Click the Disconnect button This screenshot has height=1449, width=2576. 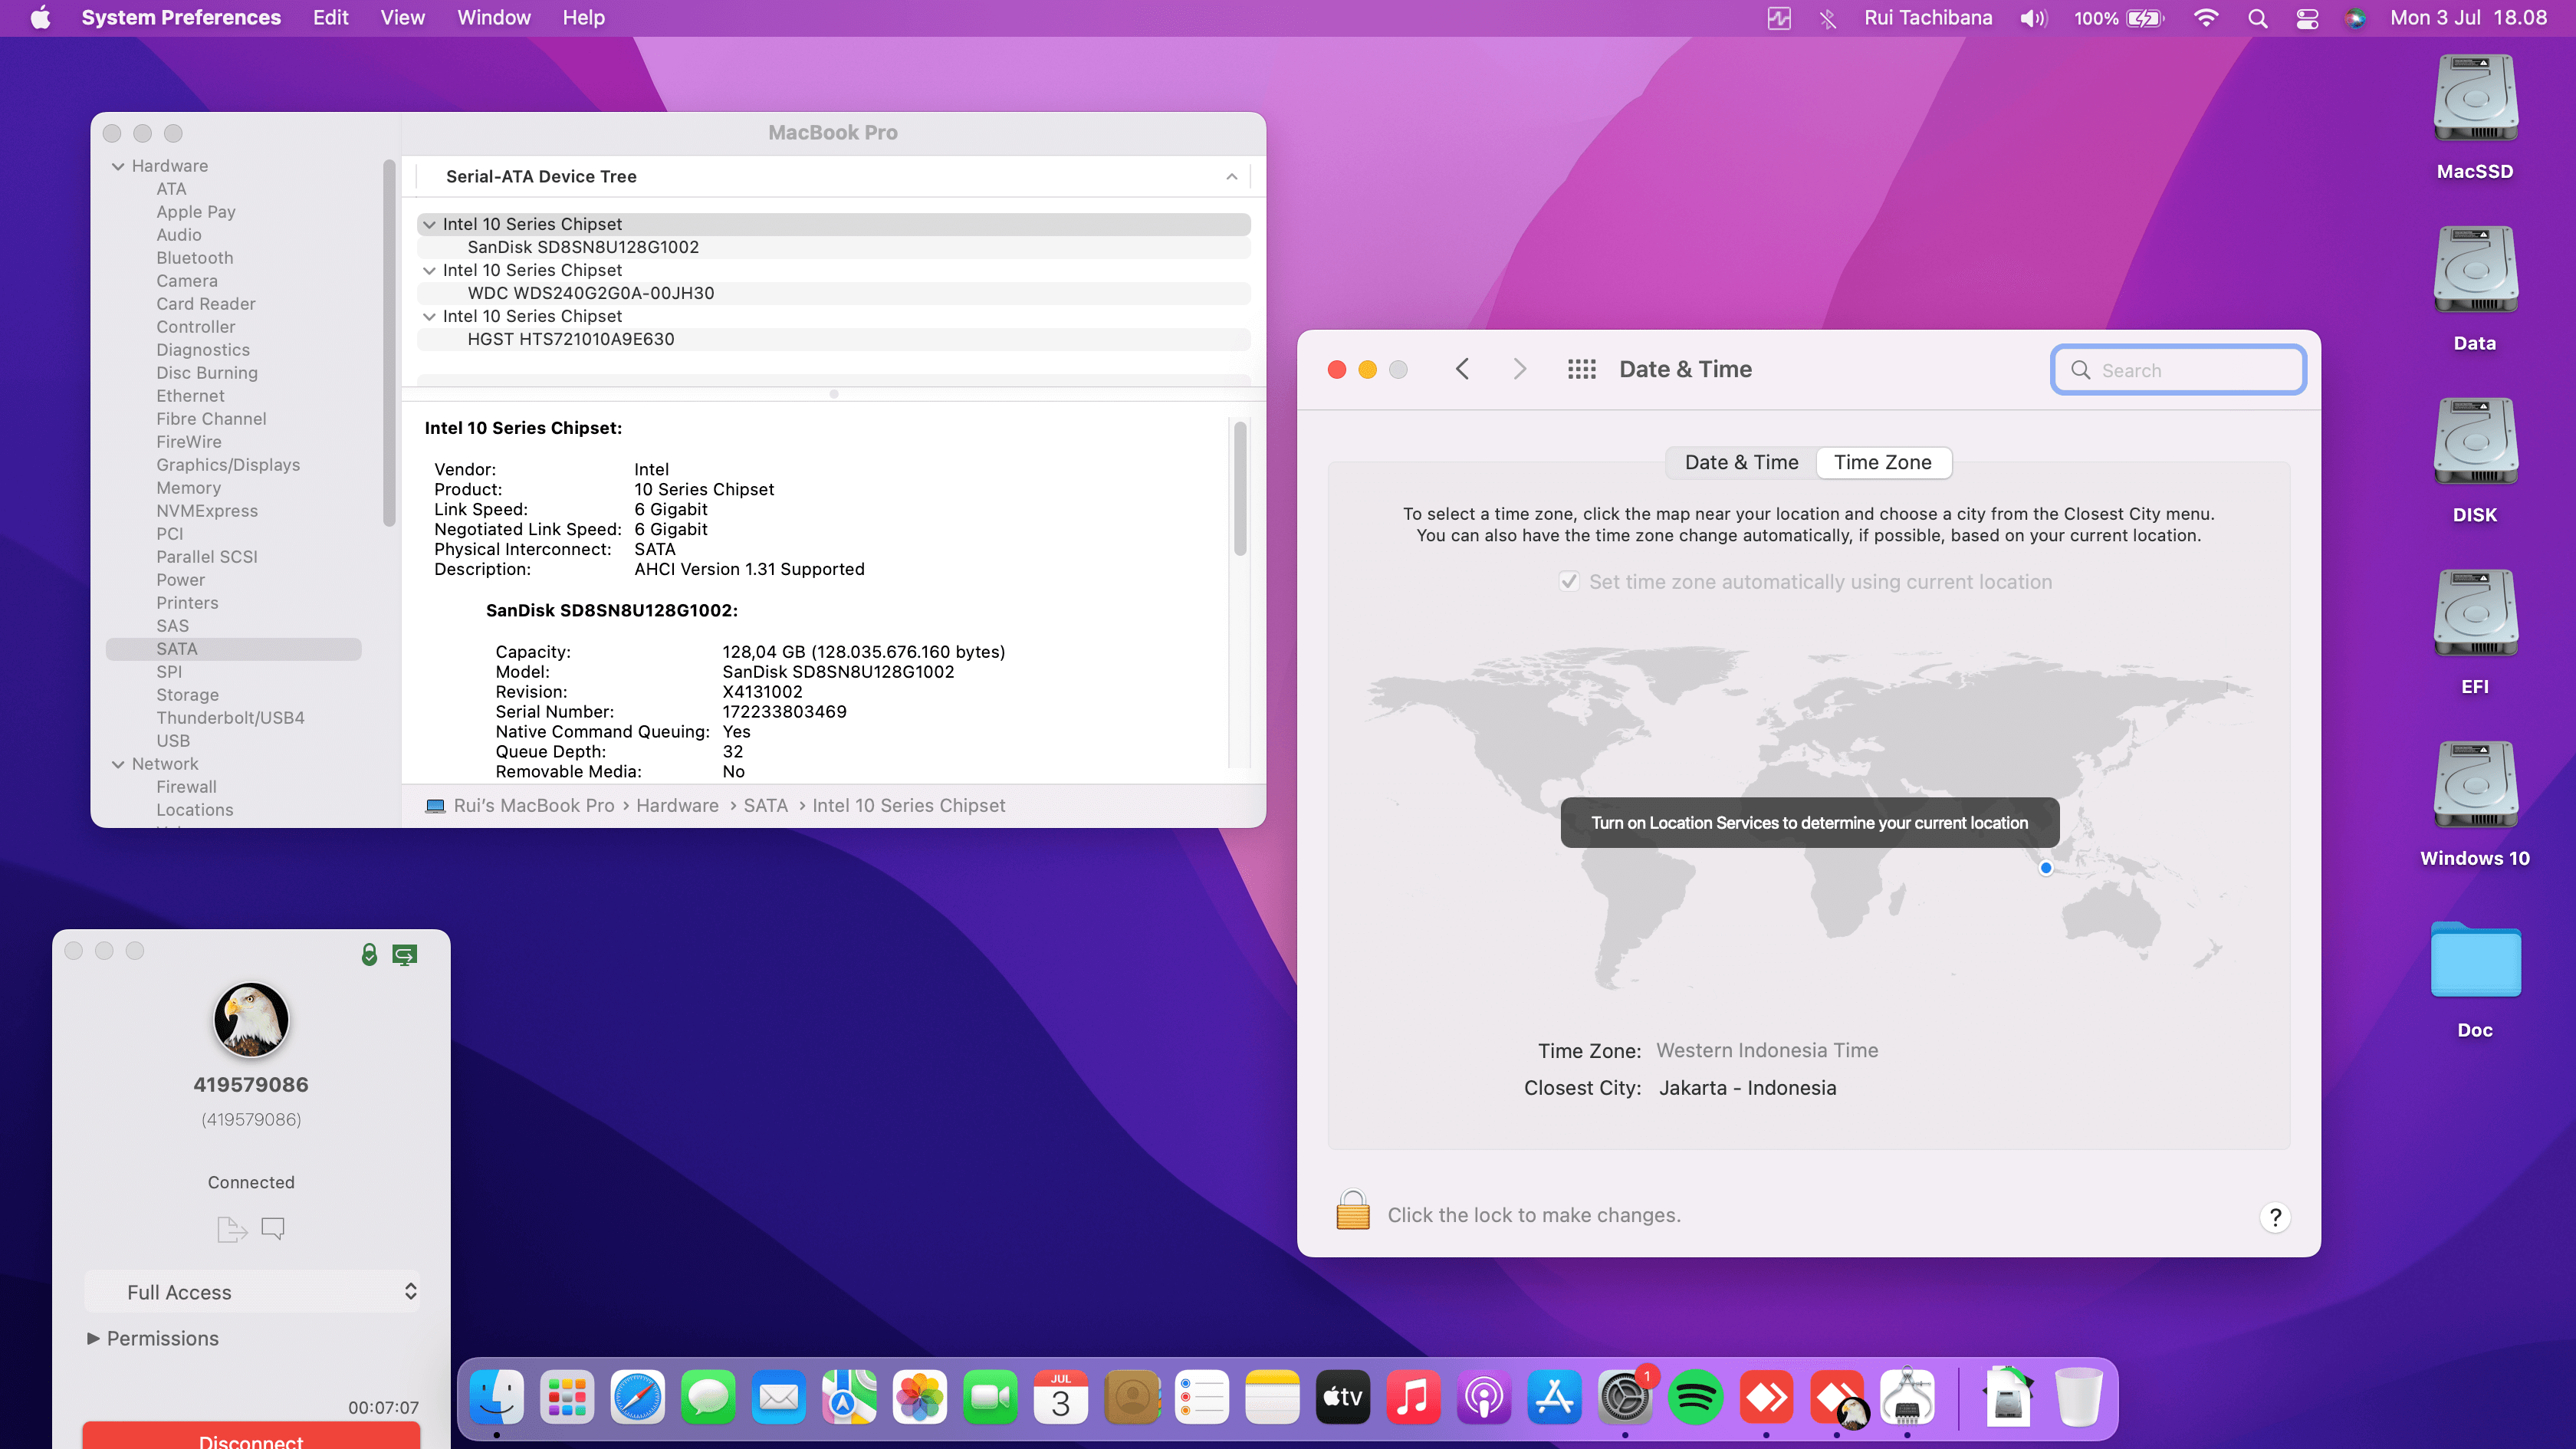251,1436
